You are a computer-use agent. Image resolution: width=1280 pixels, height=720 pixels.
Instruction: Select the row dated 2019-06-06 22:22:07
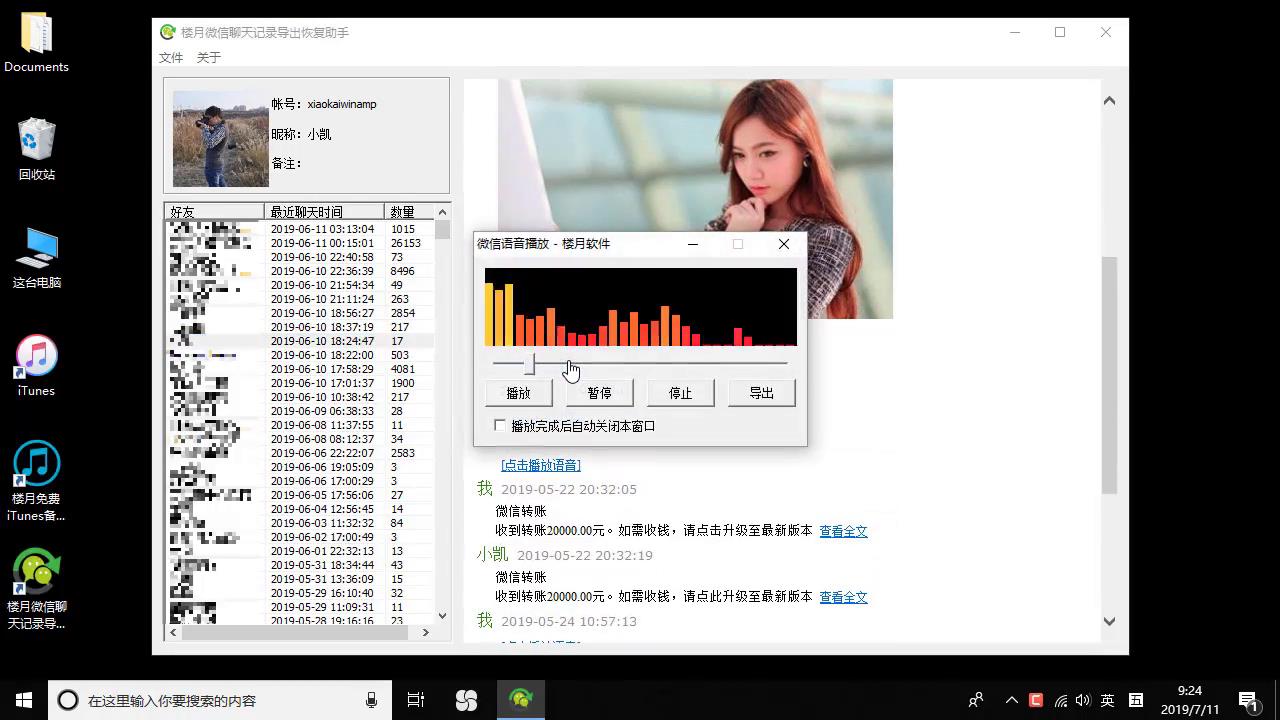300,453
